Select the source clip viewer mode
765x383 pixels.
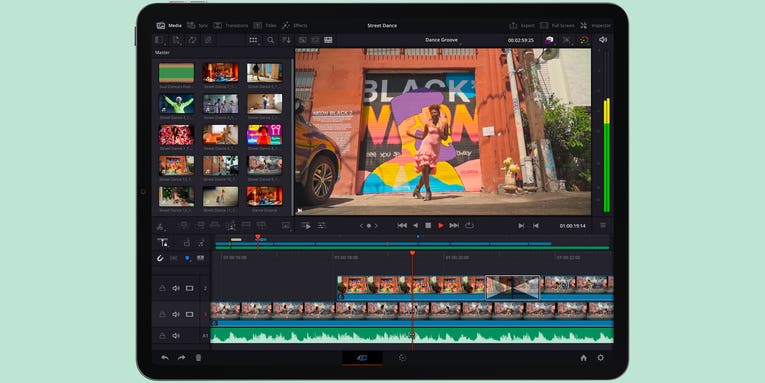coord(302,40)
